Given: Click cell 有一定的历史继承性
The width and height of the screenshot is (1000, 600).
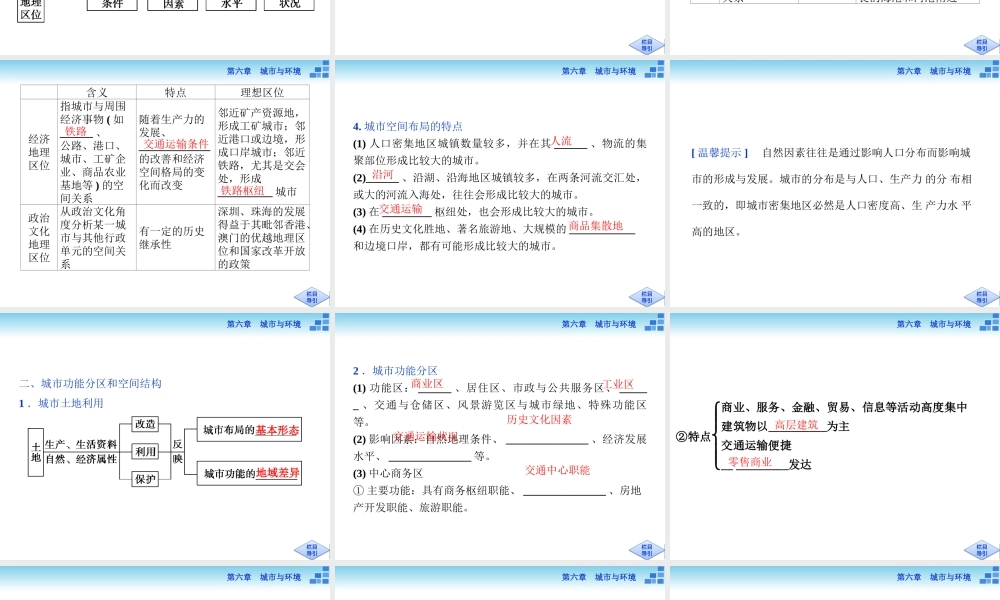Looking at the screenshot, I should point(172,237).
